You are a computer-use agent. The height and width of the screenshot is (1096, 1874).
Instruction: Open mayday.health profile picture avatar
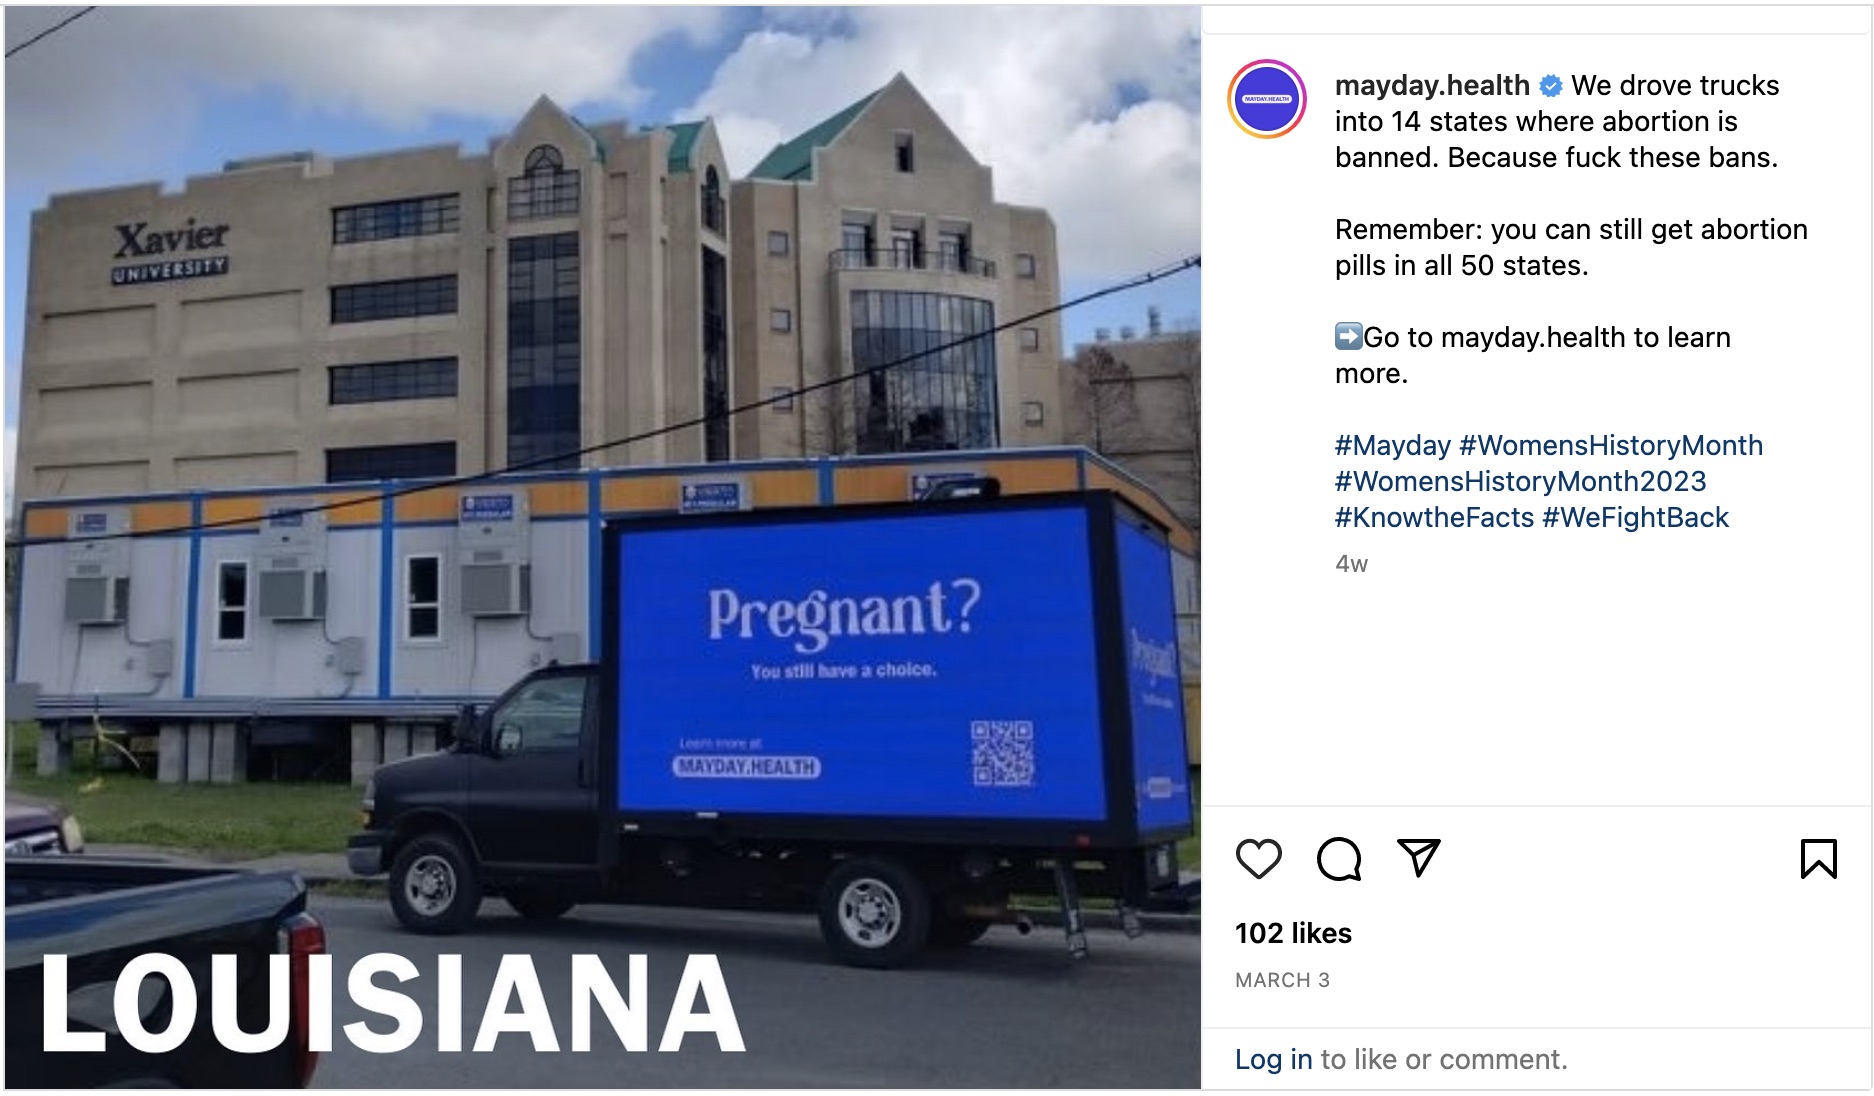click(x=1267, y=99)
